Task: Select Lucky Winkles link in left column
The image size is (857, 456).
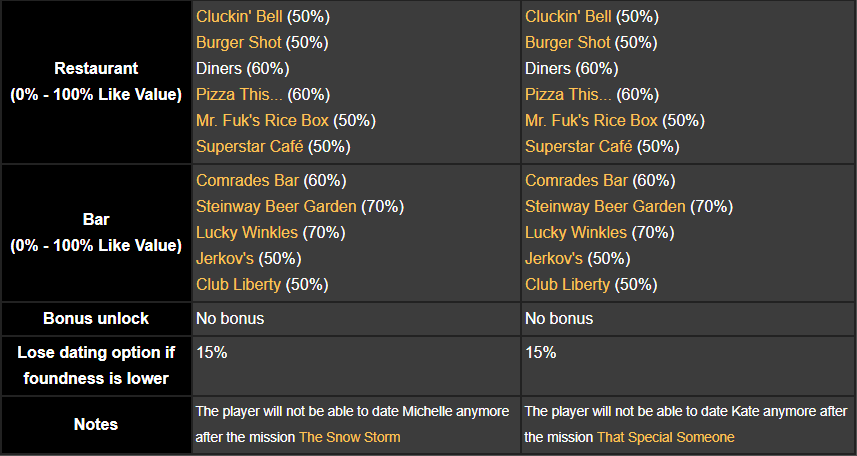Action: pyautogui.click(x=247, y=233)
